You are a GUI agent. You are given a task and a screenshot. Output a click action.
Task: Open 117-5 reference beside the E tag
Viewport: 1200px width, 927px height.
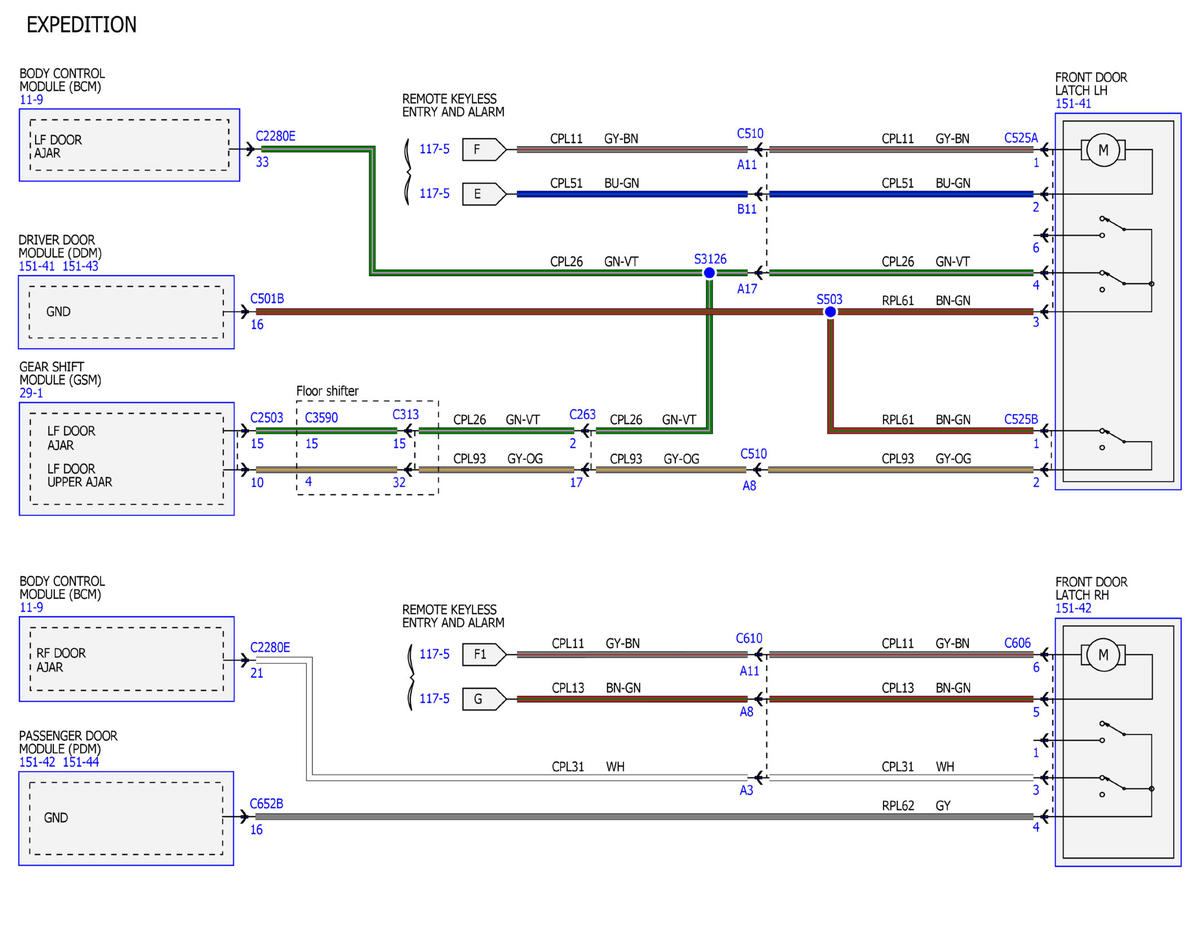click(434, 194)
